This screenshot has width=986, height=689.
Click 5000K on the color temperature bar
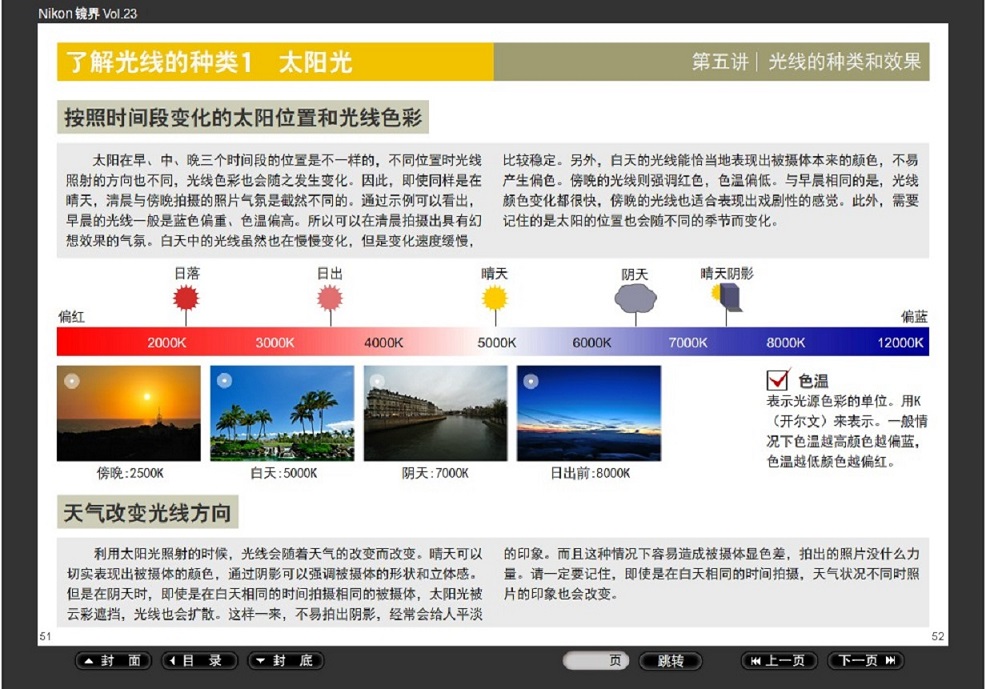click(x=496, y=343)
